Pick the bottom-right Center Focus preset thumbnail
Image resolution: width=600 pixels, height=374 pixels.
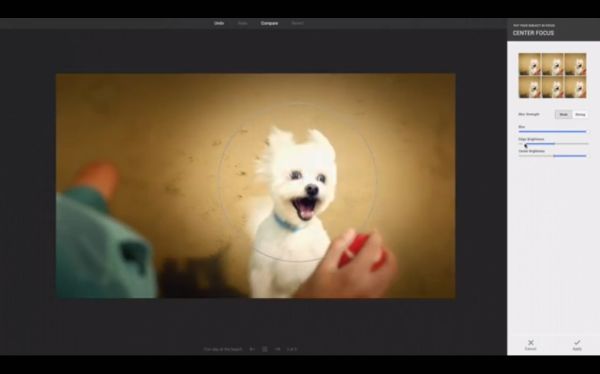(x=576, y=87)
